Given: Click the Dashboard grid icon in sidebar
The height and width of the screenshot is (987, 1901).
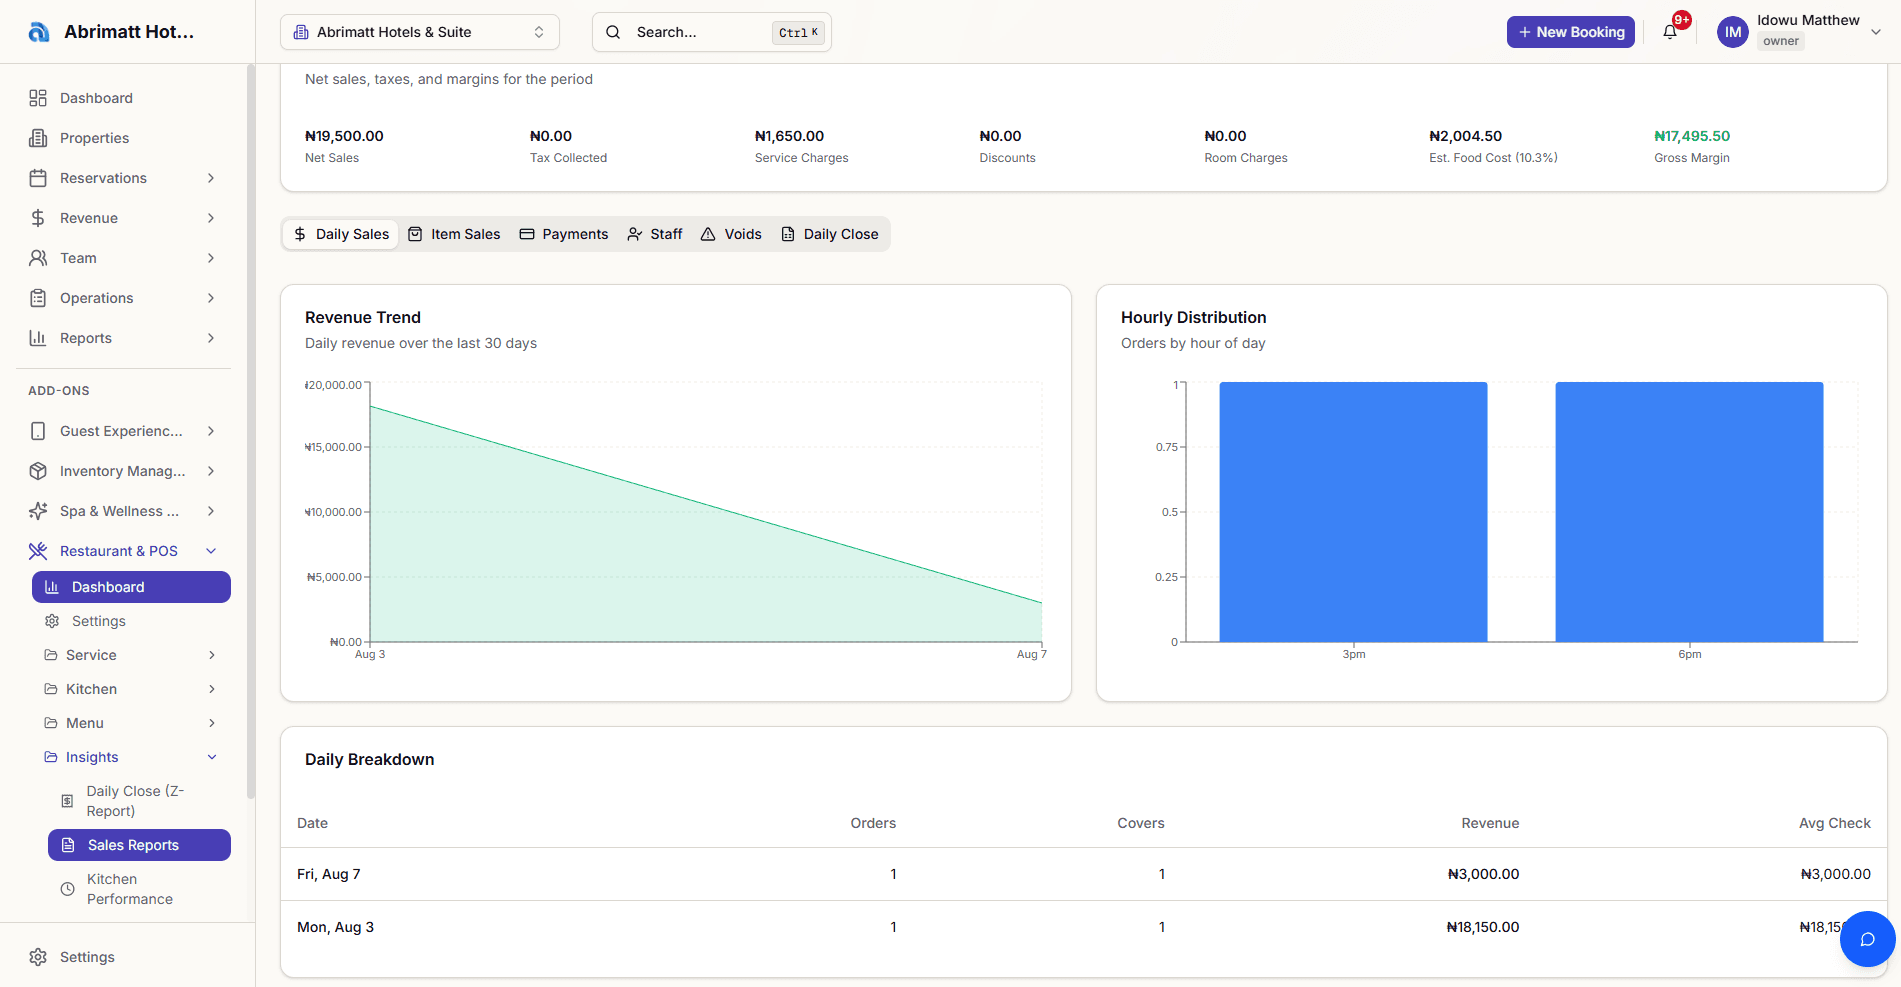Looking at the screenshot, I should 38,98.
